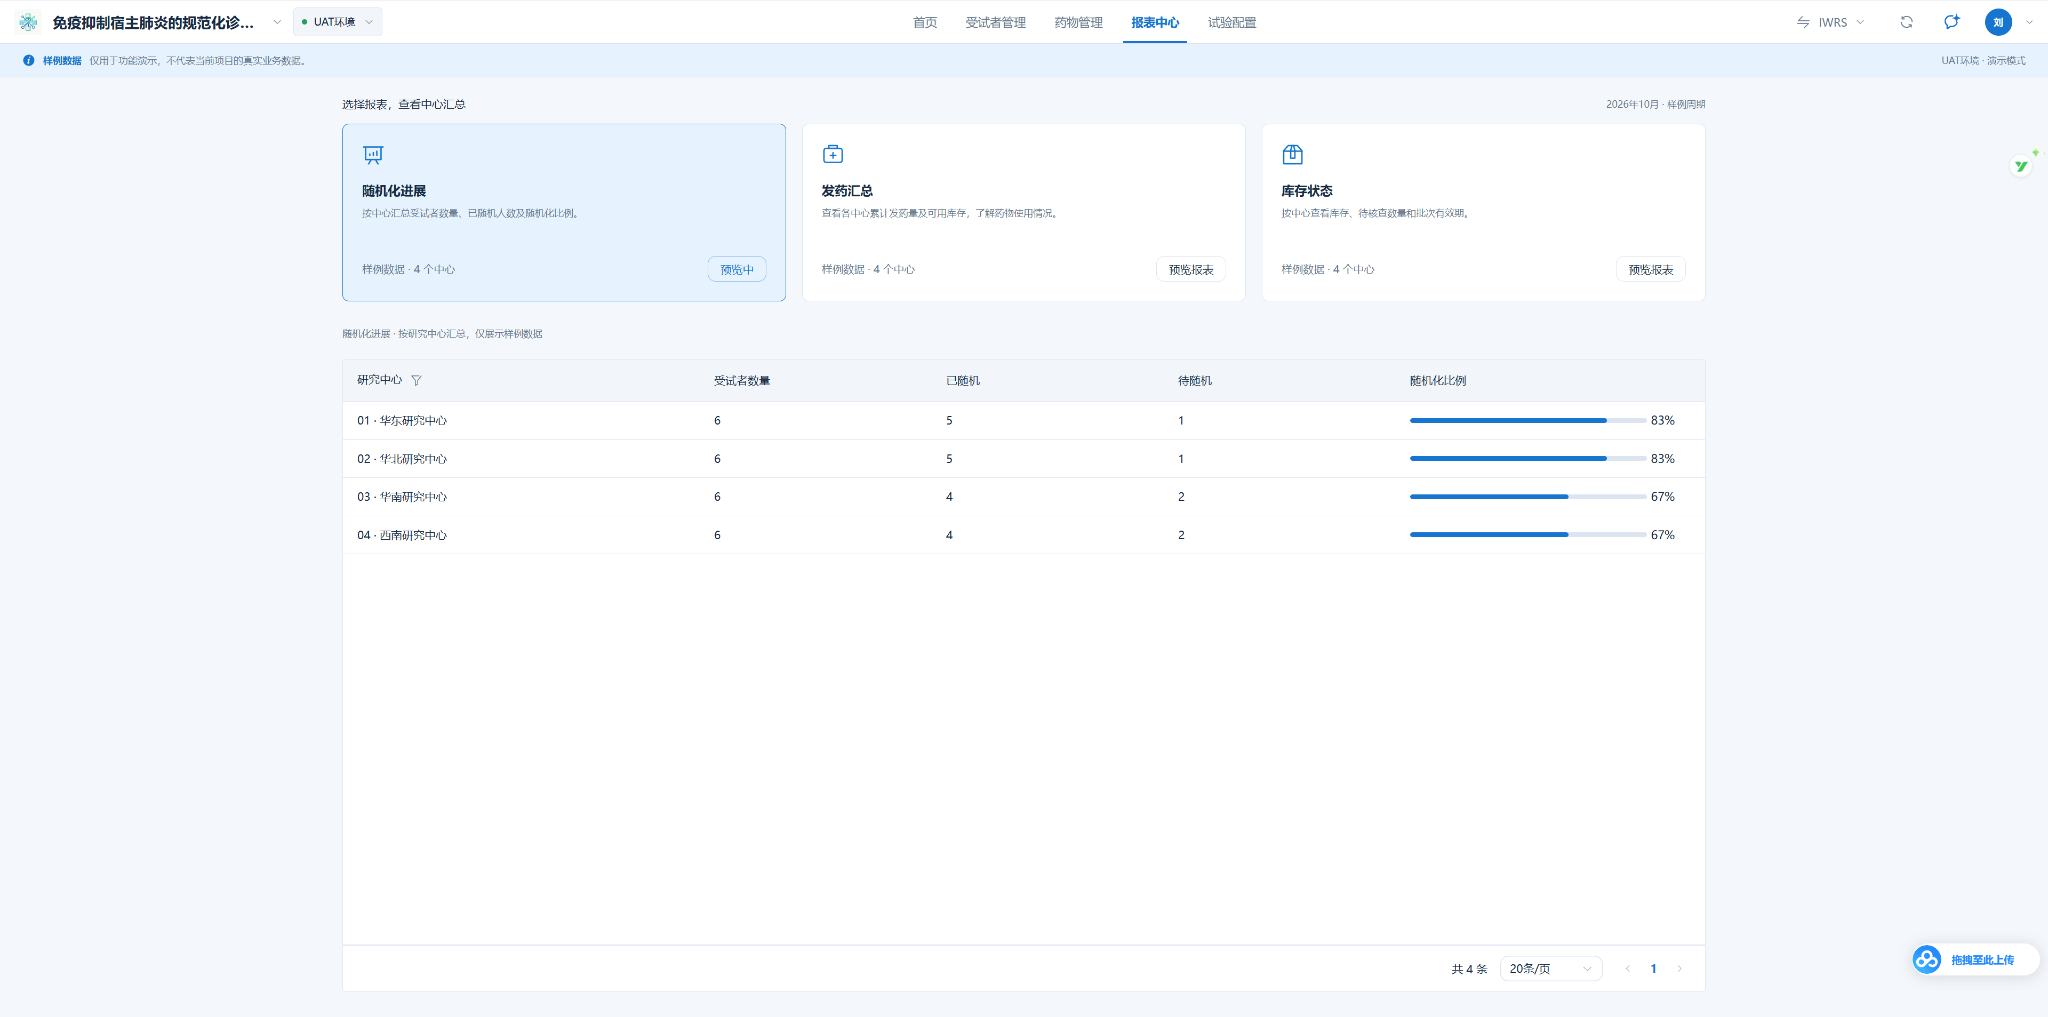Click the 库存状态 box icon
Screen dimensions: 2048x1017
1292,154
